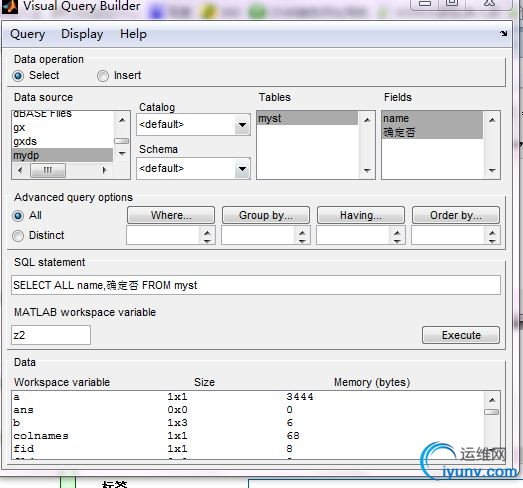Viewport: 523px width, 488px height.
Task: Click the MATLAB workspace variable field z2
Action: click(x=51, y=335)
